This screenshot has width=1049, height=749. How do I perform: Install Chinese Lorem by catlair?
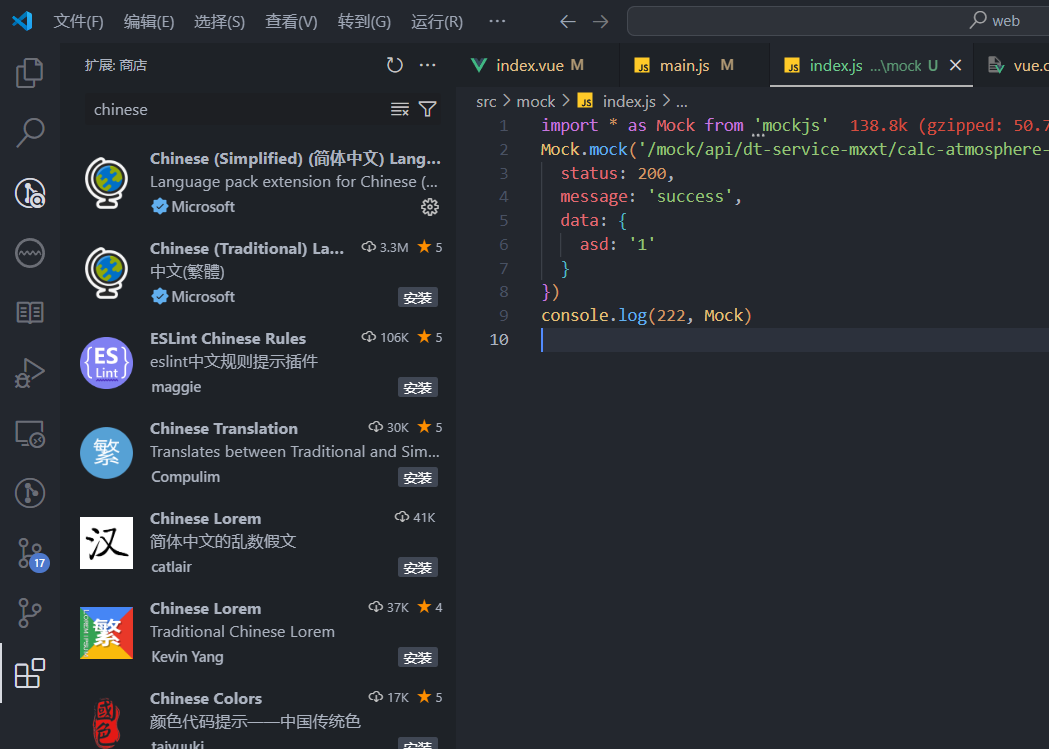click(417, 568)
